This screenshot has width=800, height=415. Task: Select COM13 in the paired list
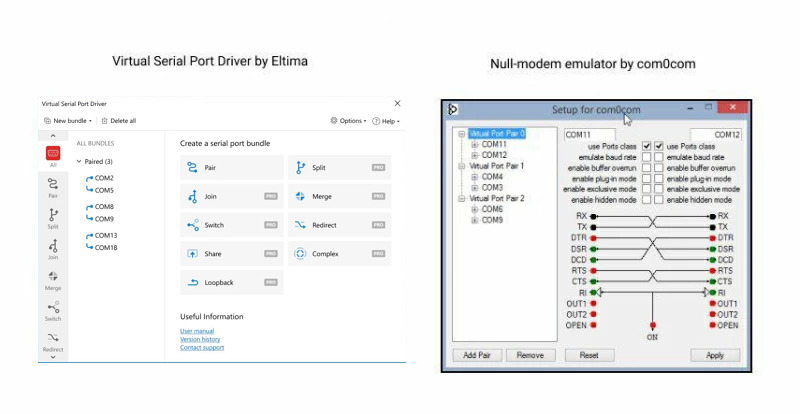tap(106, 235)
